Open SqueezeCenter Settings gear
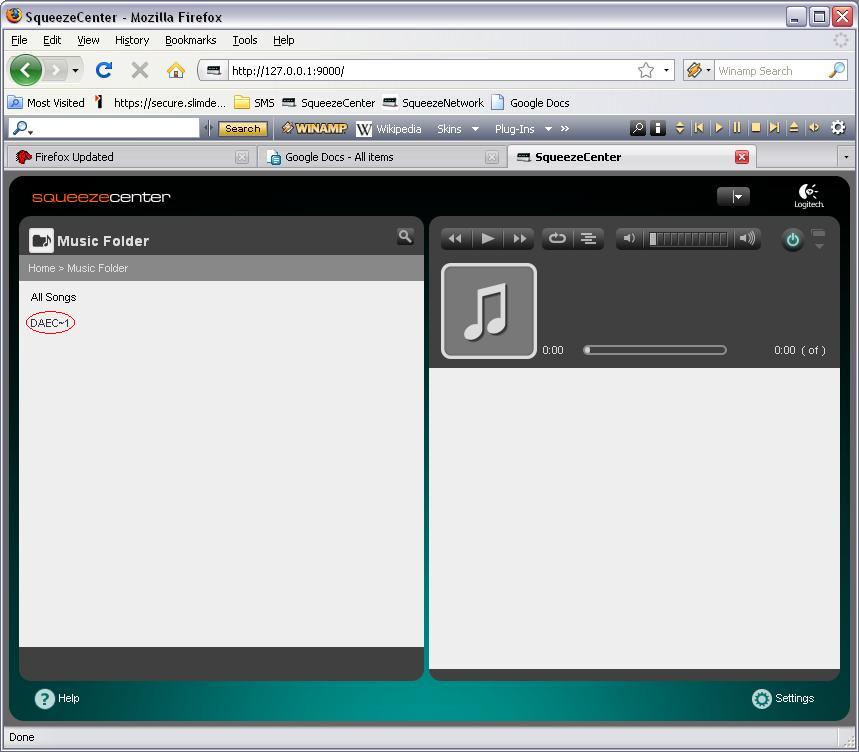 tap(762, 699)
